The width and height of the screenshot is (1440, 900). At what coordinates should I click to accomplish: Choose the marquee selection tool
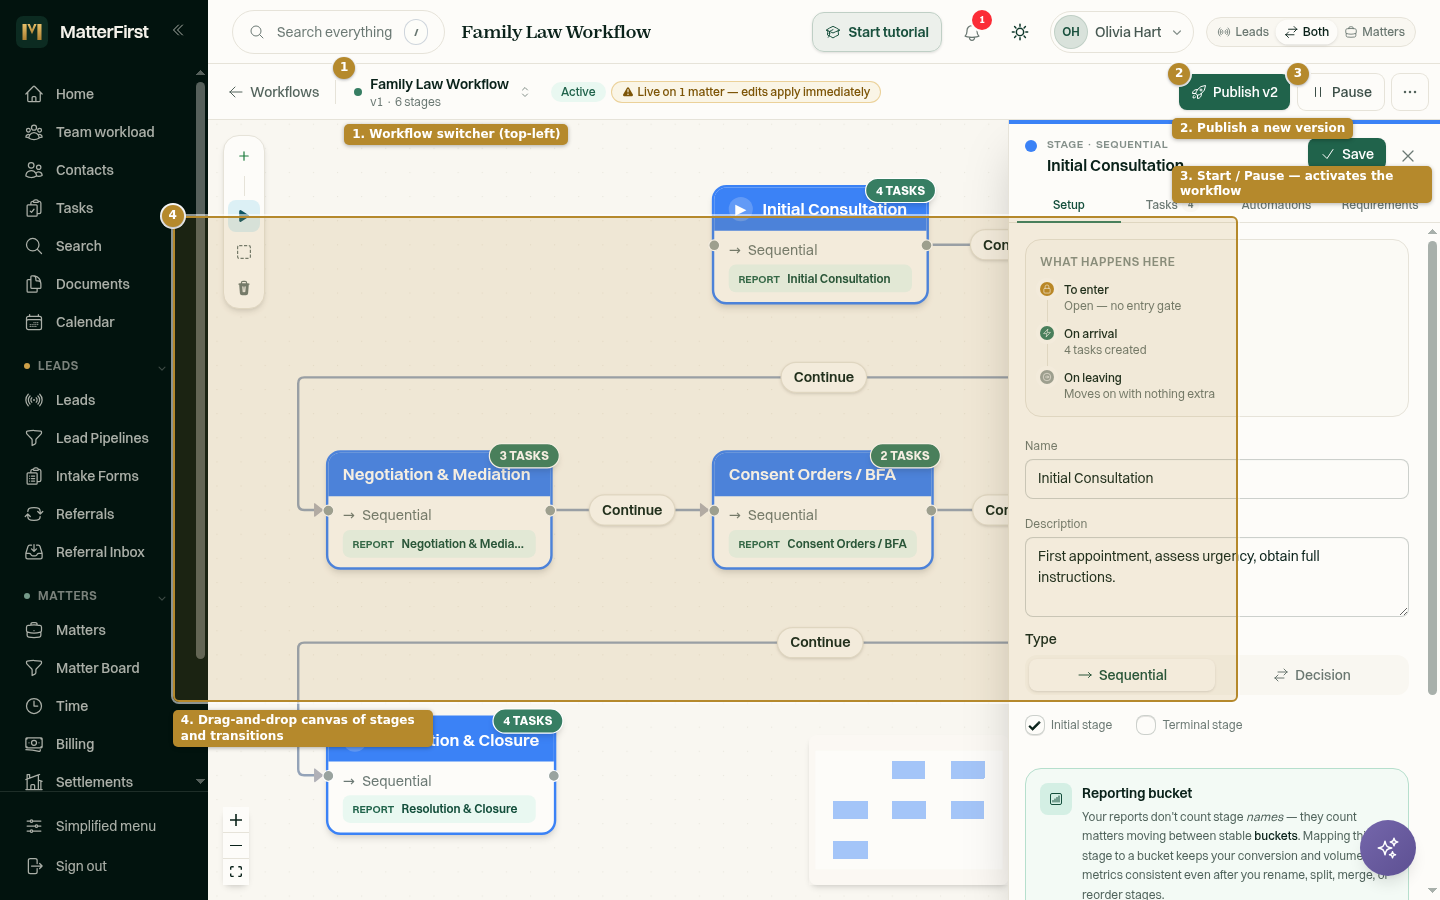pyautogui.click(x=244, y=252)
